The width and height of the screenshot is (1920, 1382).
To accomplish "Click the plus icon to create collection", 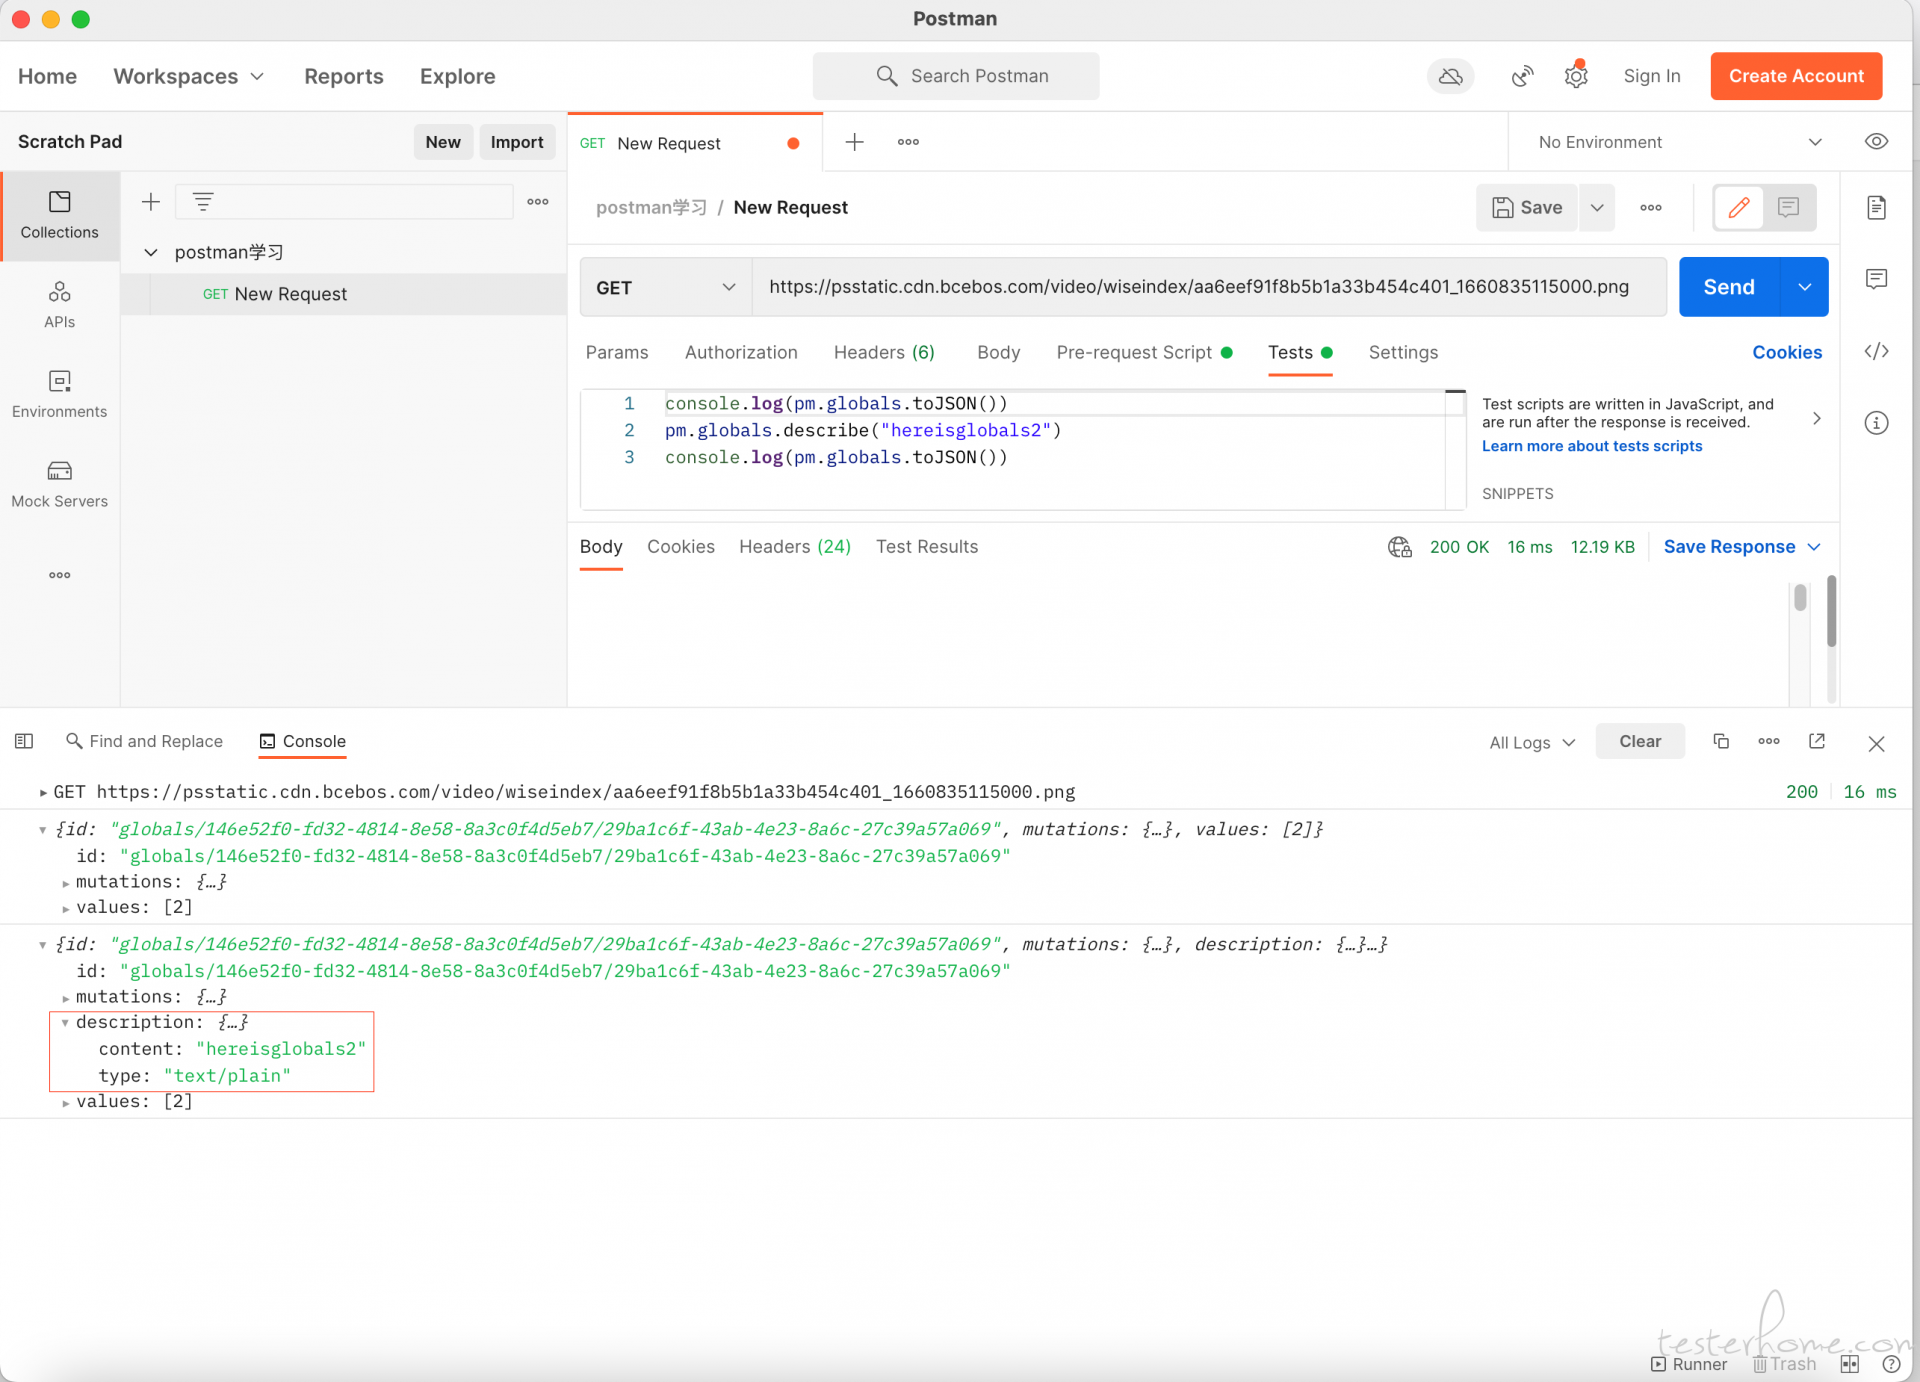I will click(151, 202).
